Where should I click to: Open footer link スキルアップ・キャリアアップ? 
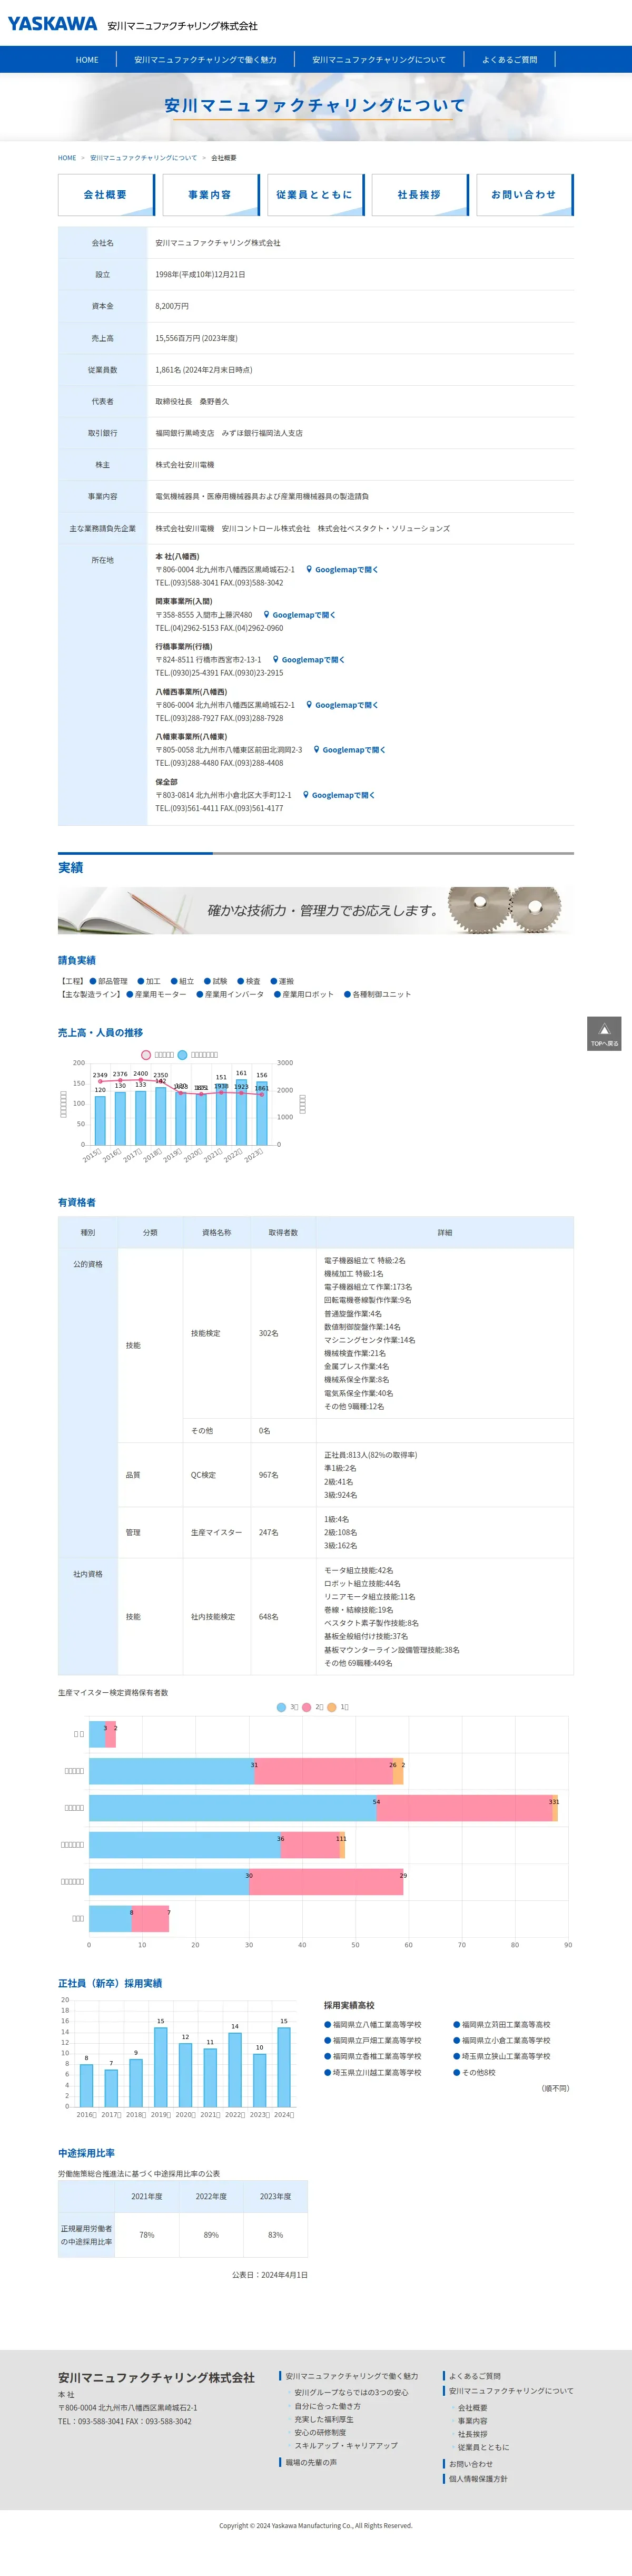click(346, 2445)
